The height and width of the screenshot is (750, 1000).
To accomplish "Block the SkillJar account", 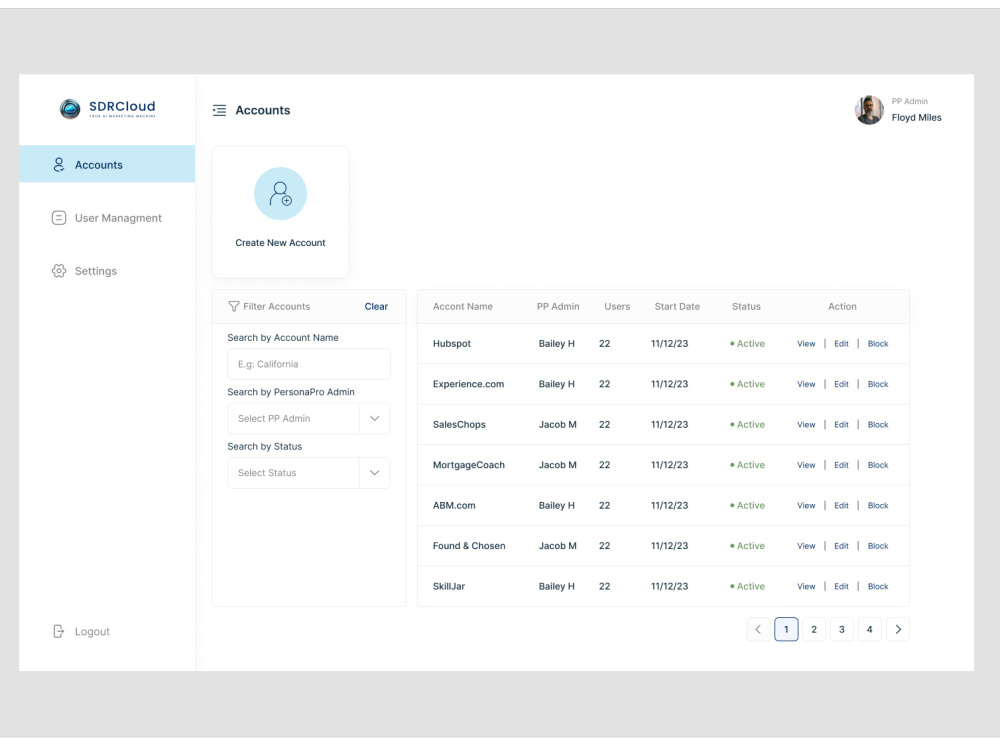I will click(x=878, y=587).
